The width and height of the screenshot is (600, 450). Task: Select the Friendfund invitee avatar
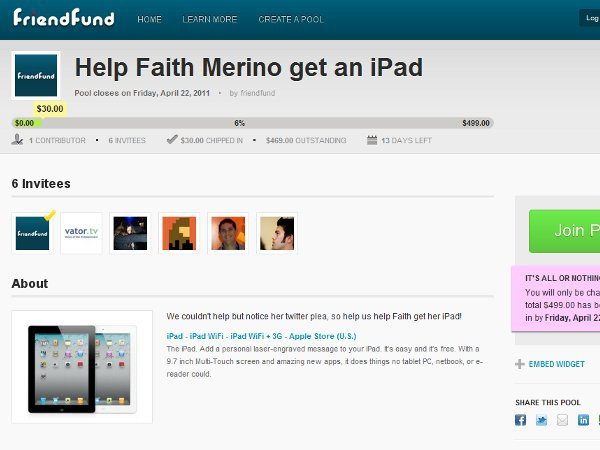pos(33,233)
